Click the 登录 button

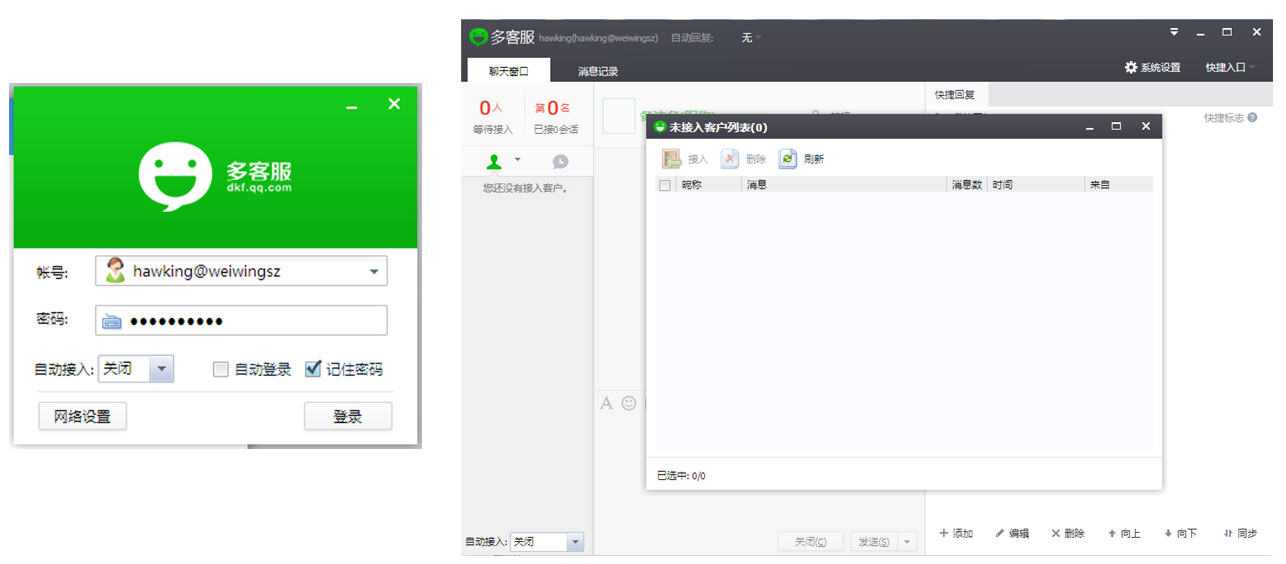[x=348, y=416]
